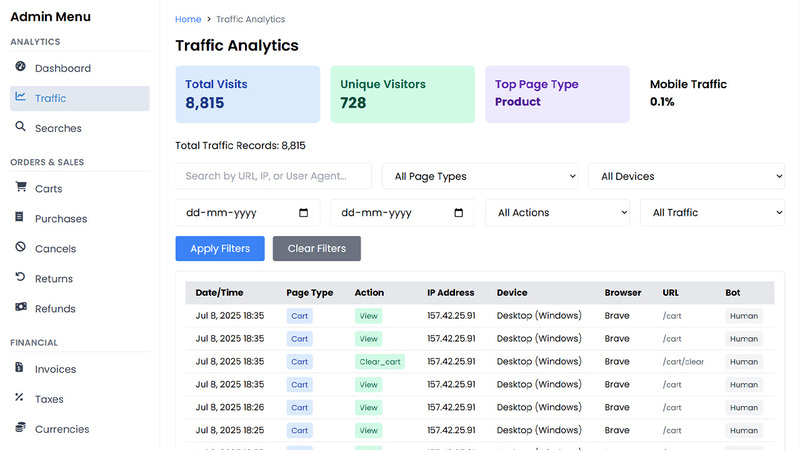Image resolution: width=800 pixels, height=450 pixels.
Task: Click the Currencies coins icon
Action: click(20, 427)
